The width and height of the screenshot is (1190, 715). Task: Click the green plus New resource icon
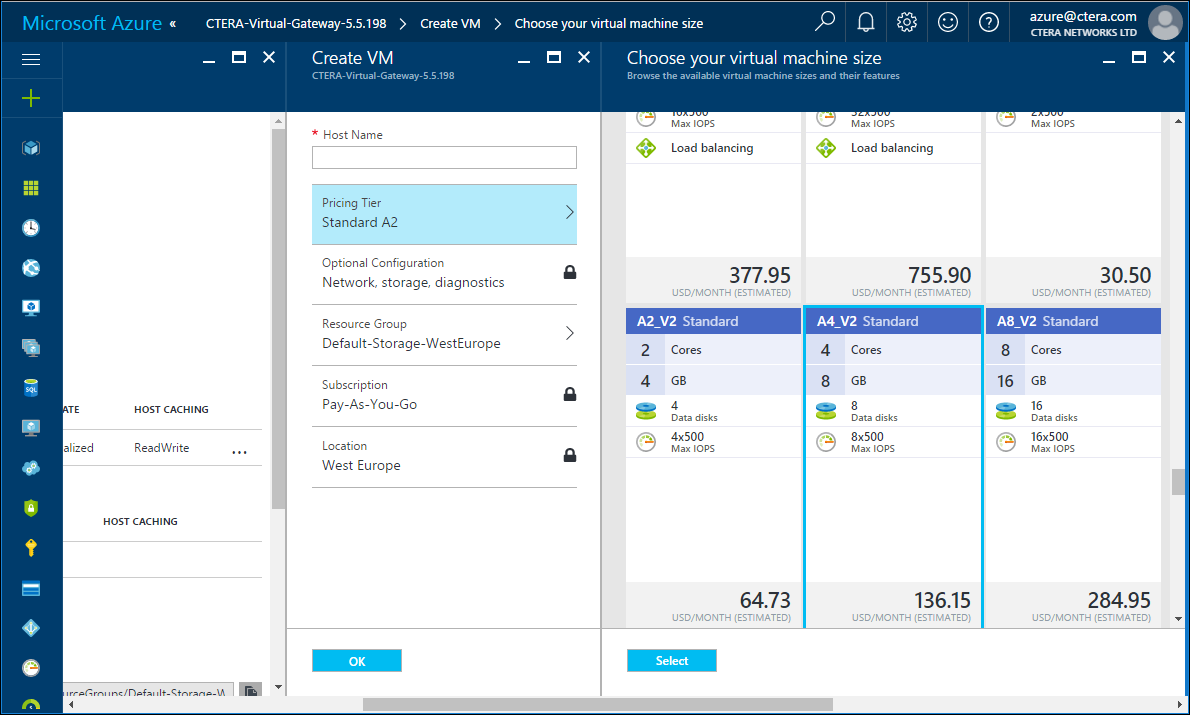pos(31,98)
